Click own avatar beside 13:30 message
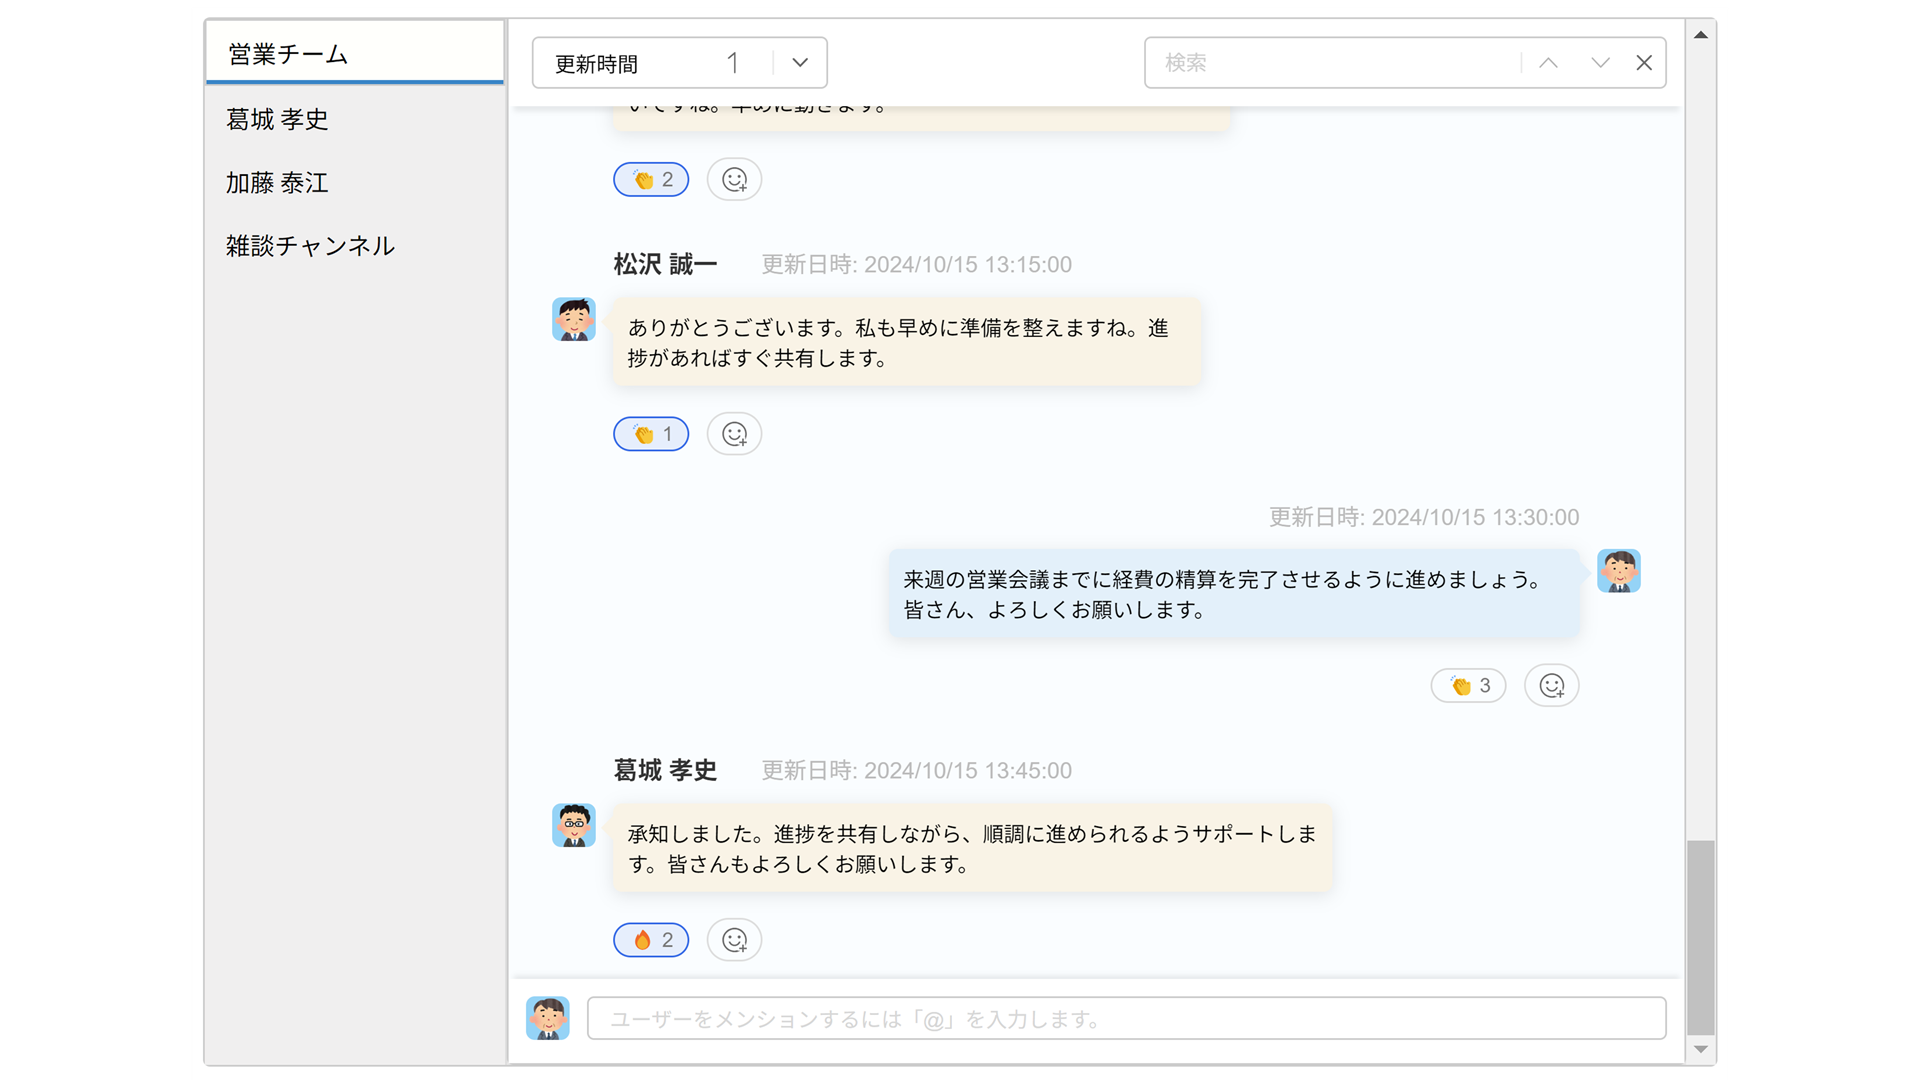Image resolution: width=1920 pixels, height=1080 pixels. point(1619,571)
